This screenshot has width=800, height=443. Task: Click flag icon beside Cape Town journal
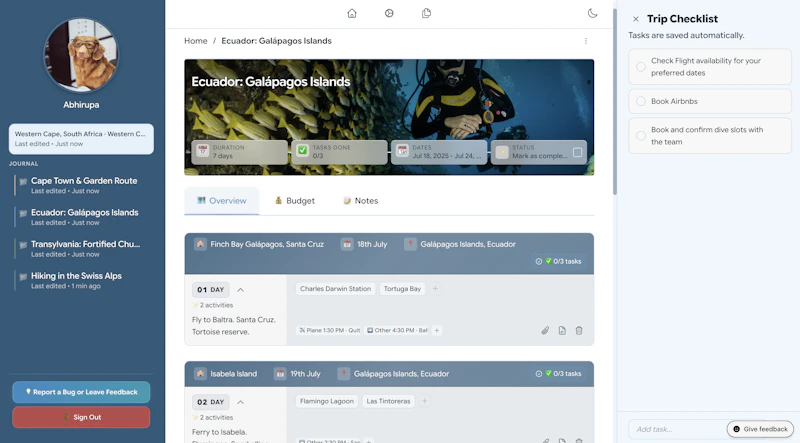(x=23, y=182)
